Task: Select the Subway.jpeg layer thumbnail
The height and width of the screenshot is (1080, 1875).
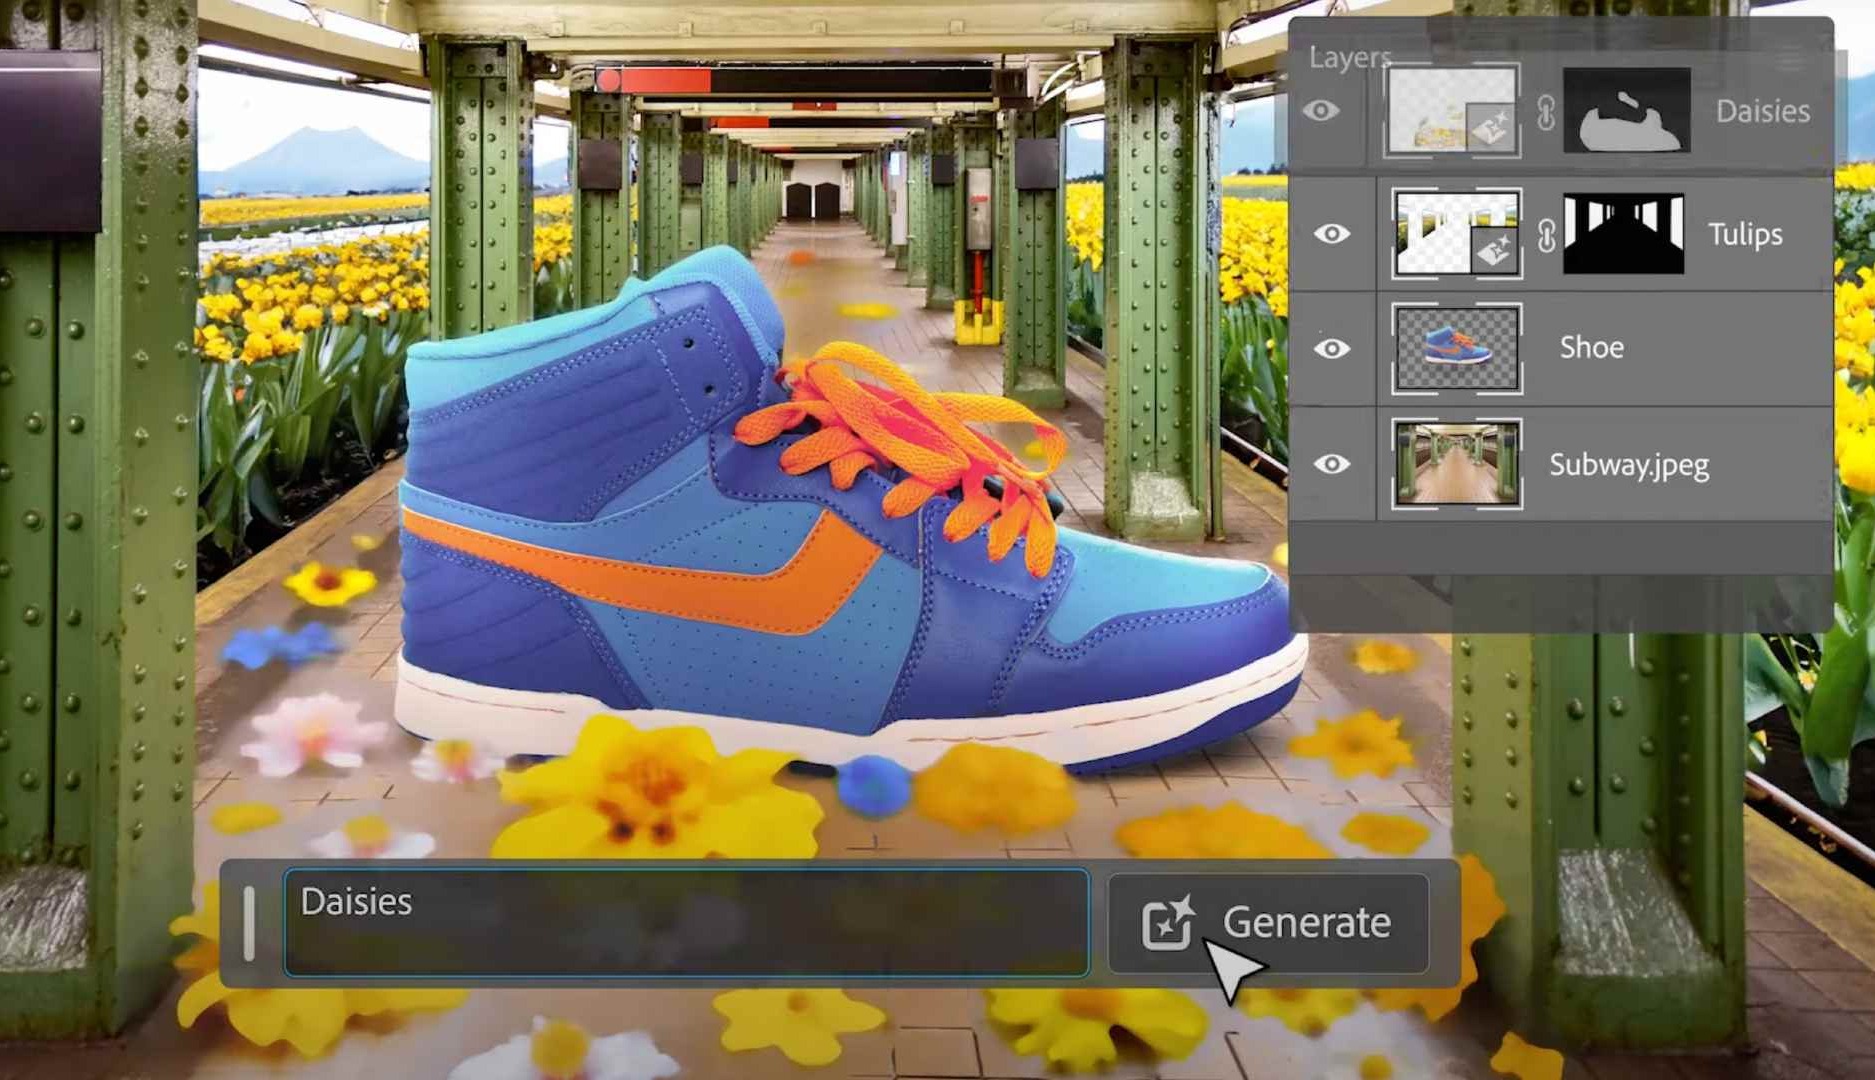Action: (x=1457, y=464)
